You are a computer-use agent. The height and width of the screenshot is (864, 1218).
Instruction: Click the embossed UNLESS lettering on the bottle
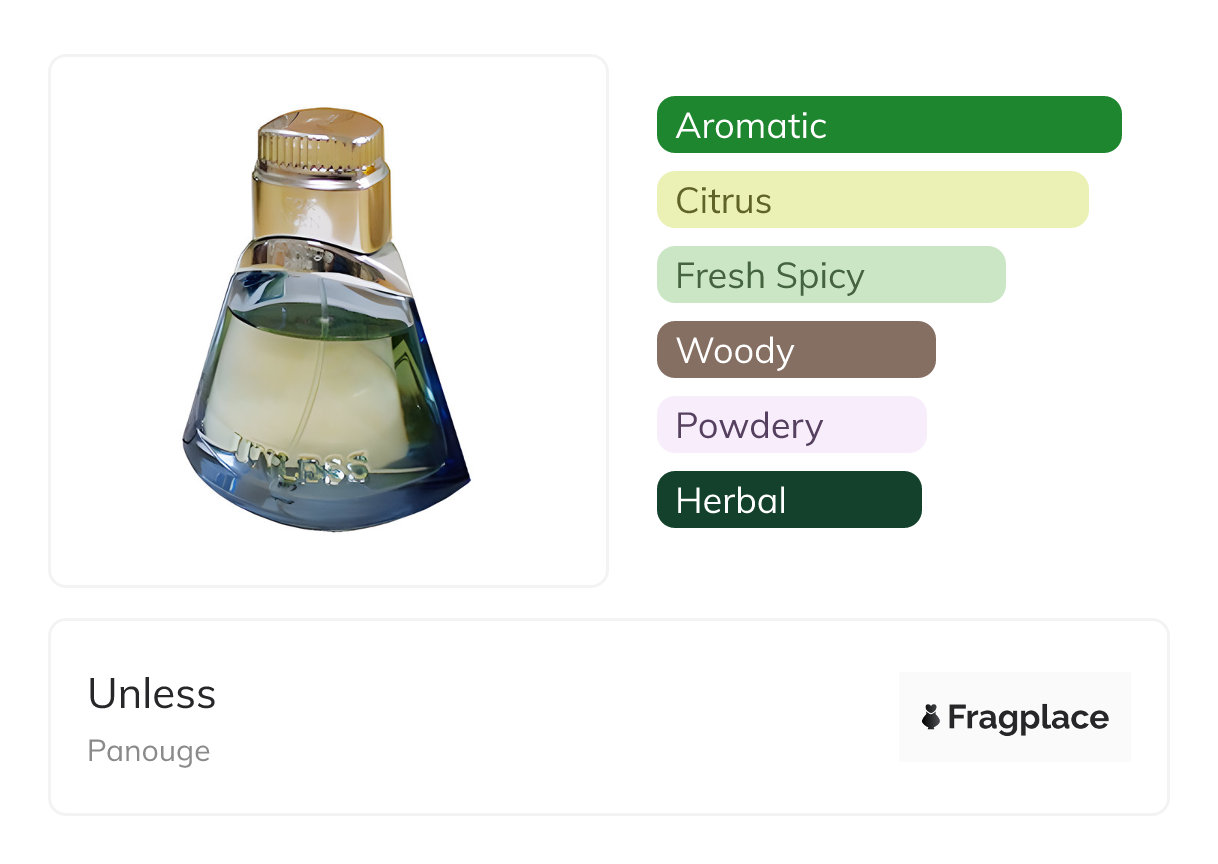tap(303, 459)
